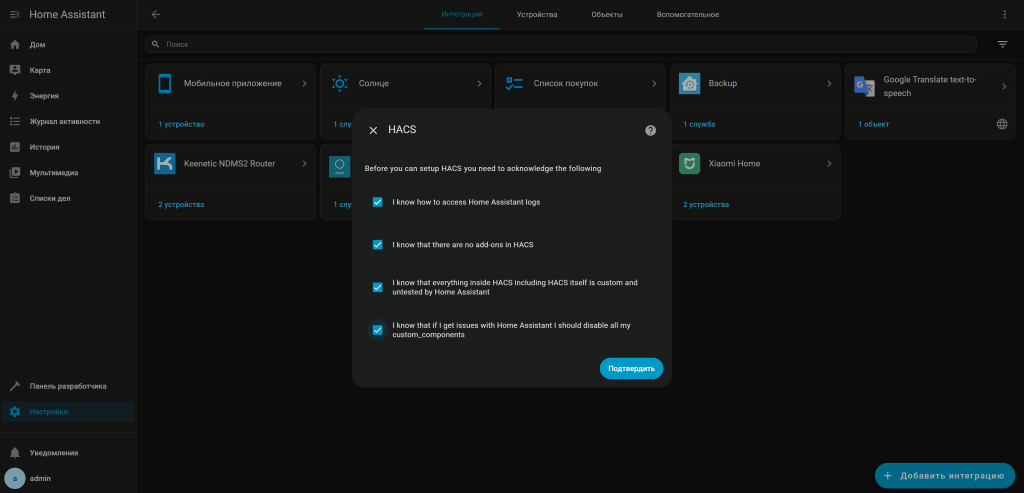1024x493 pixels.
Task: Click the Поиск search field
Action: click(561, 44)
